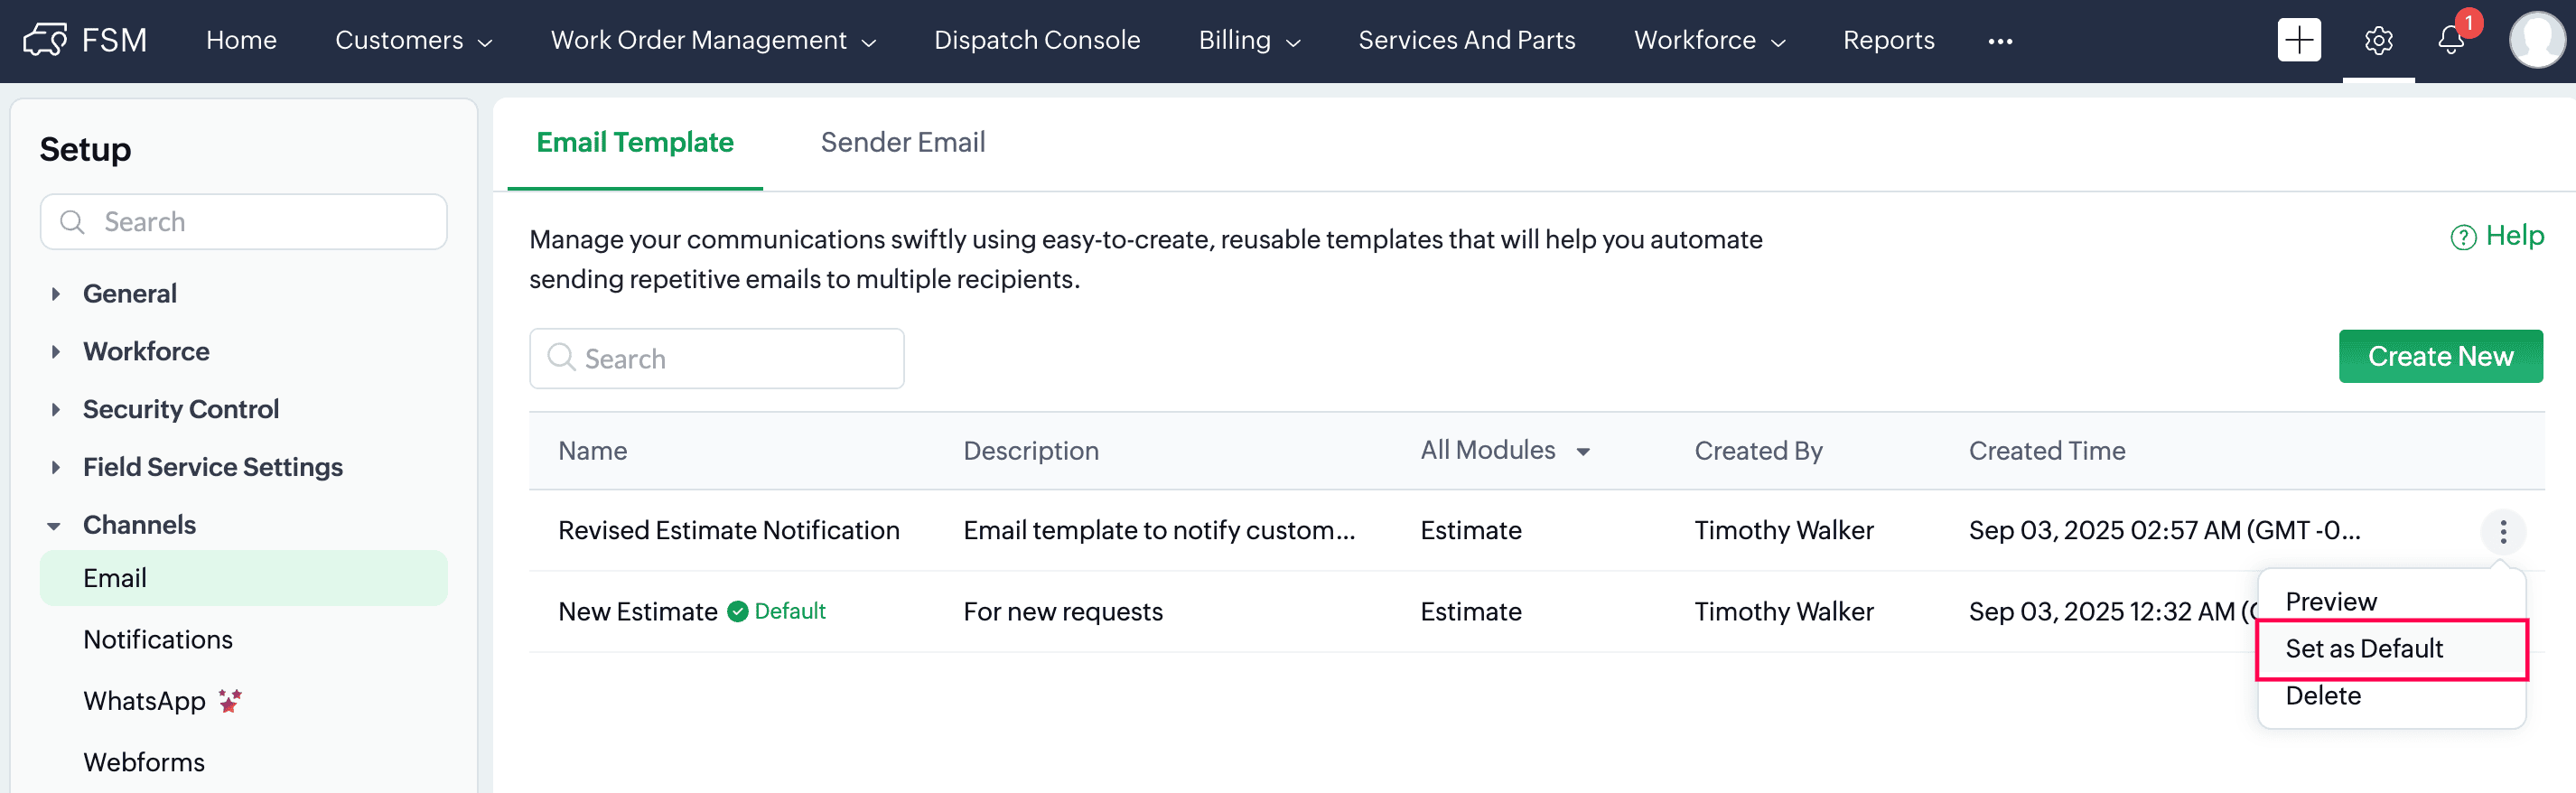Click the FSM vehicle logo icon
Viewport: 2576px width, 793px height.
coord(45,40)
